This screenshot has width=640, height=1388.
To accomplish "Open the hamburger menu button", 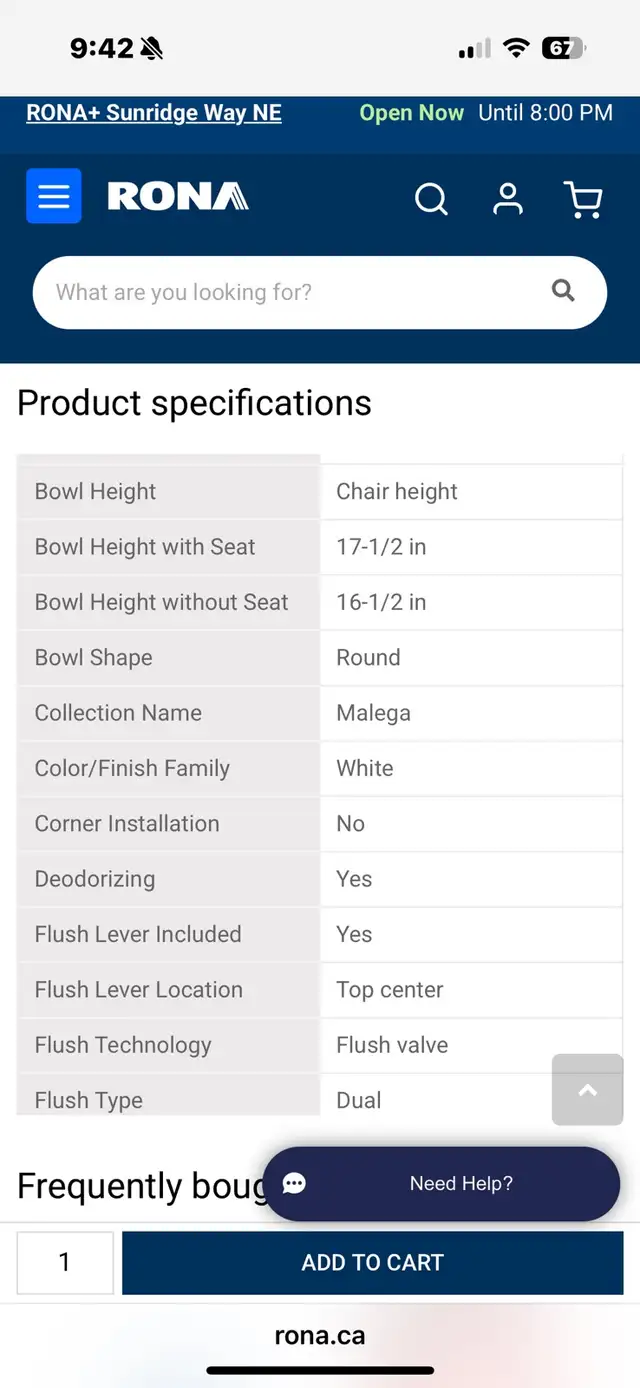I will click(54, 196).
